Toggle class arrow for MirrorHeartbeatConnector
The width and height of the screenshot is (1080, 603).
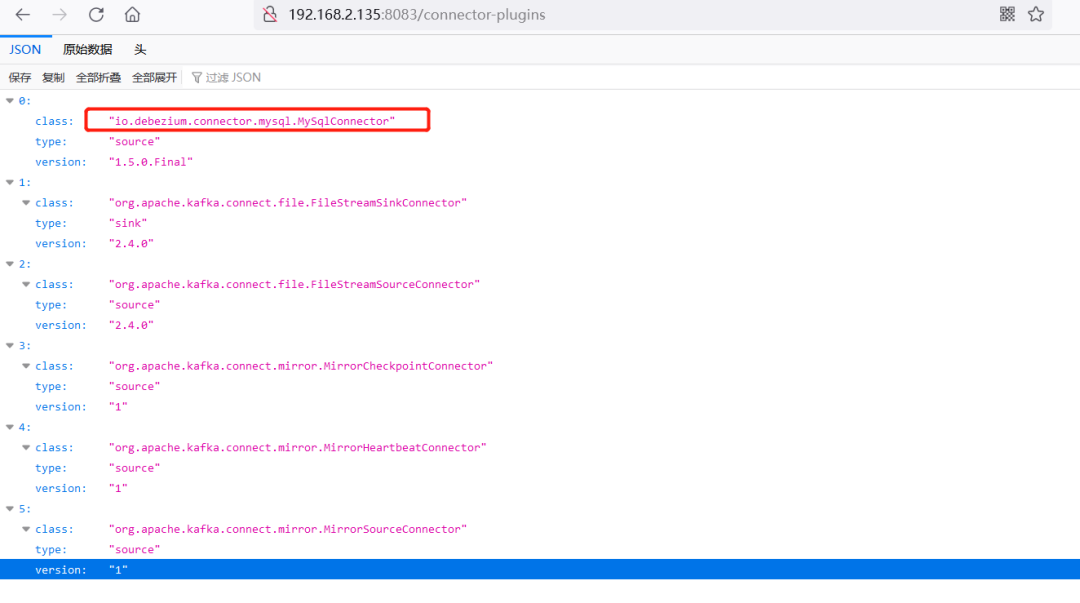click(x=26, y=448)
